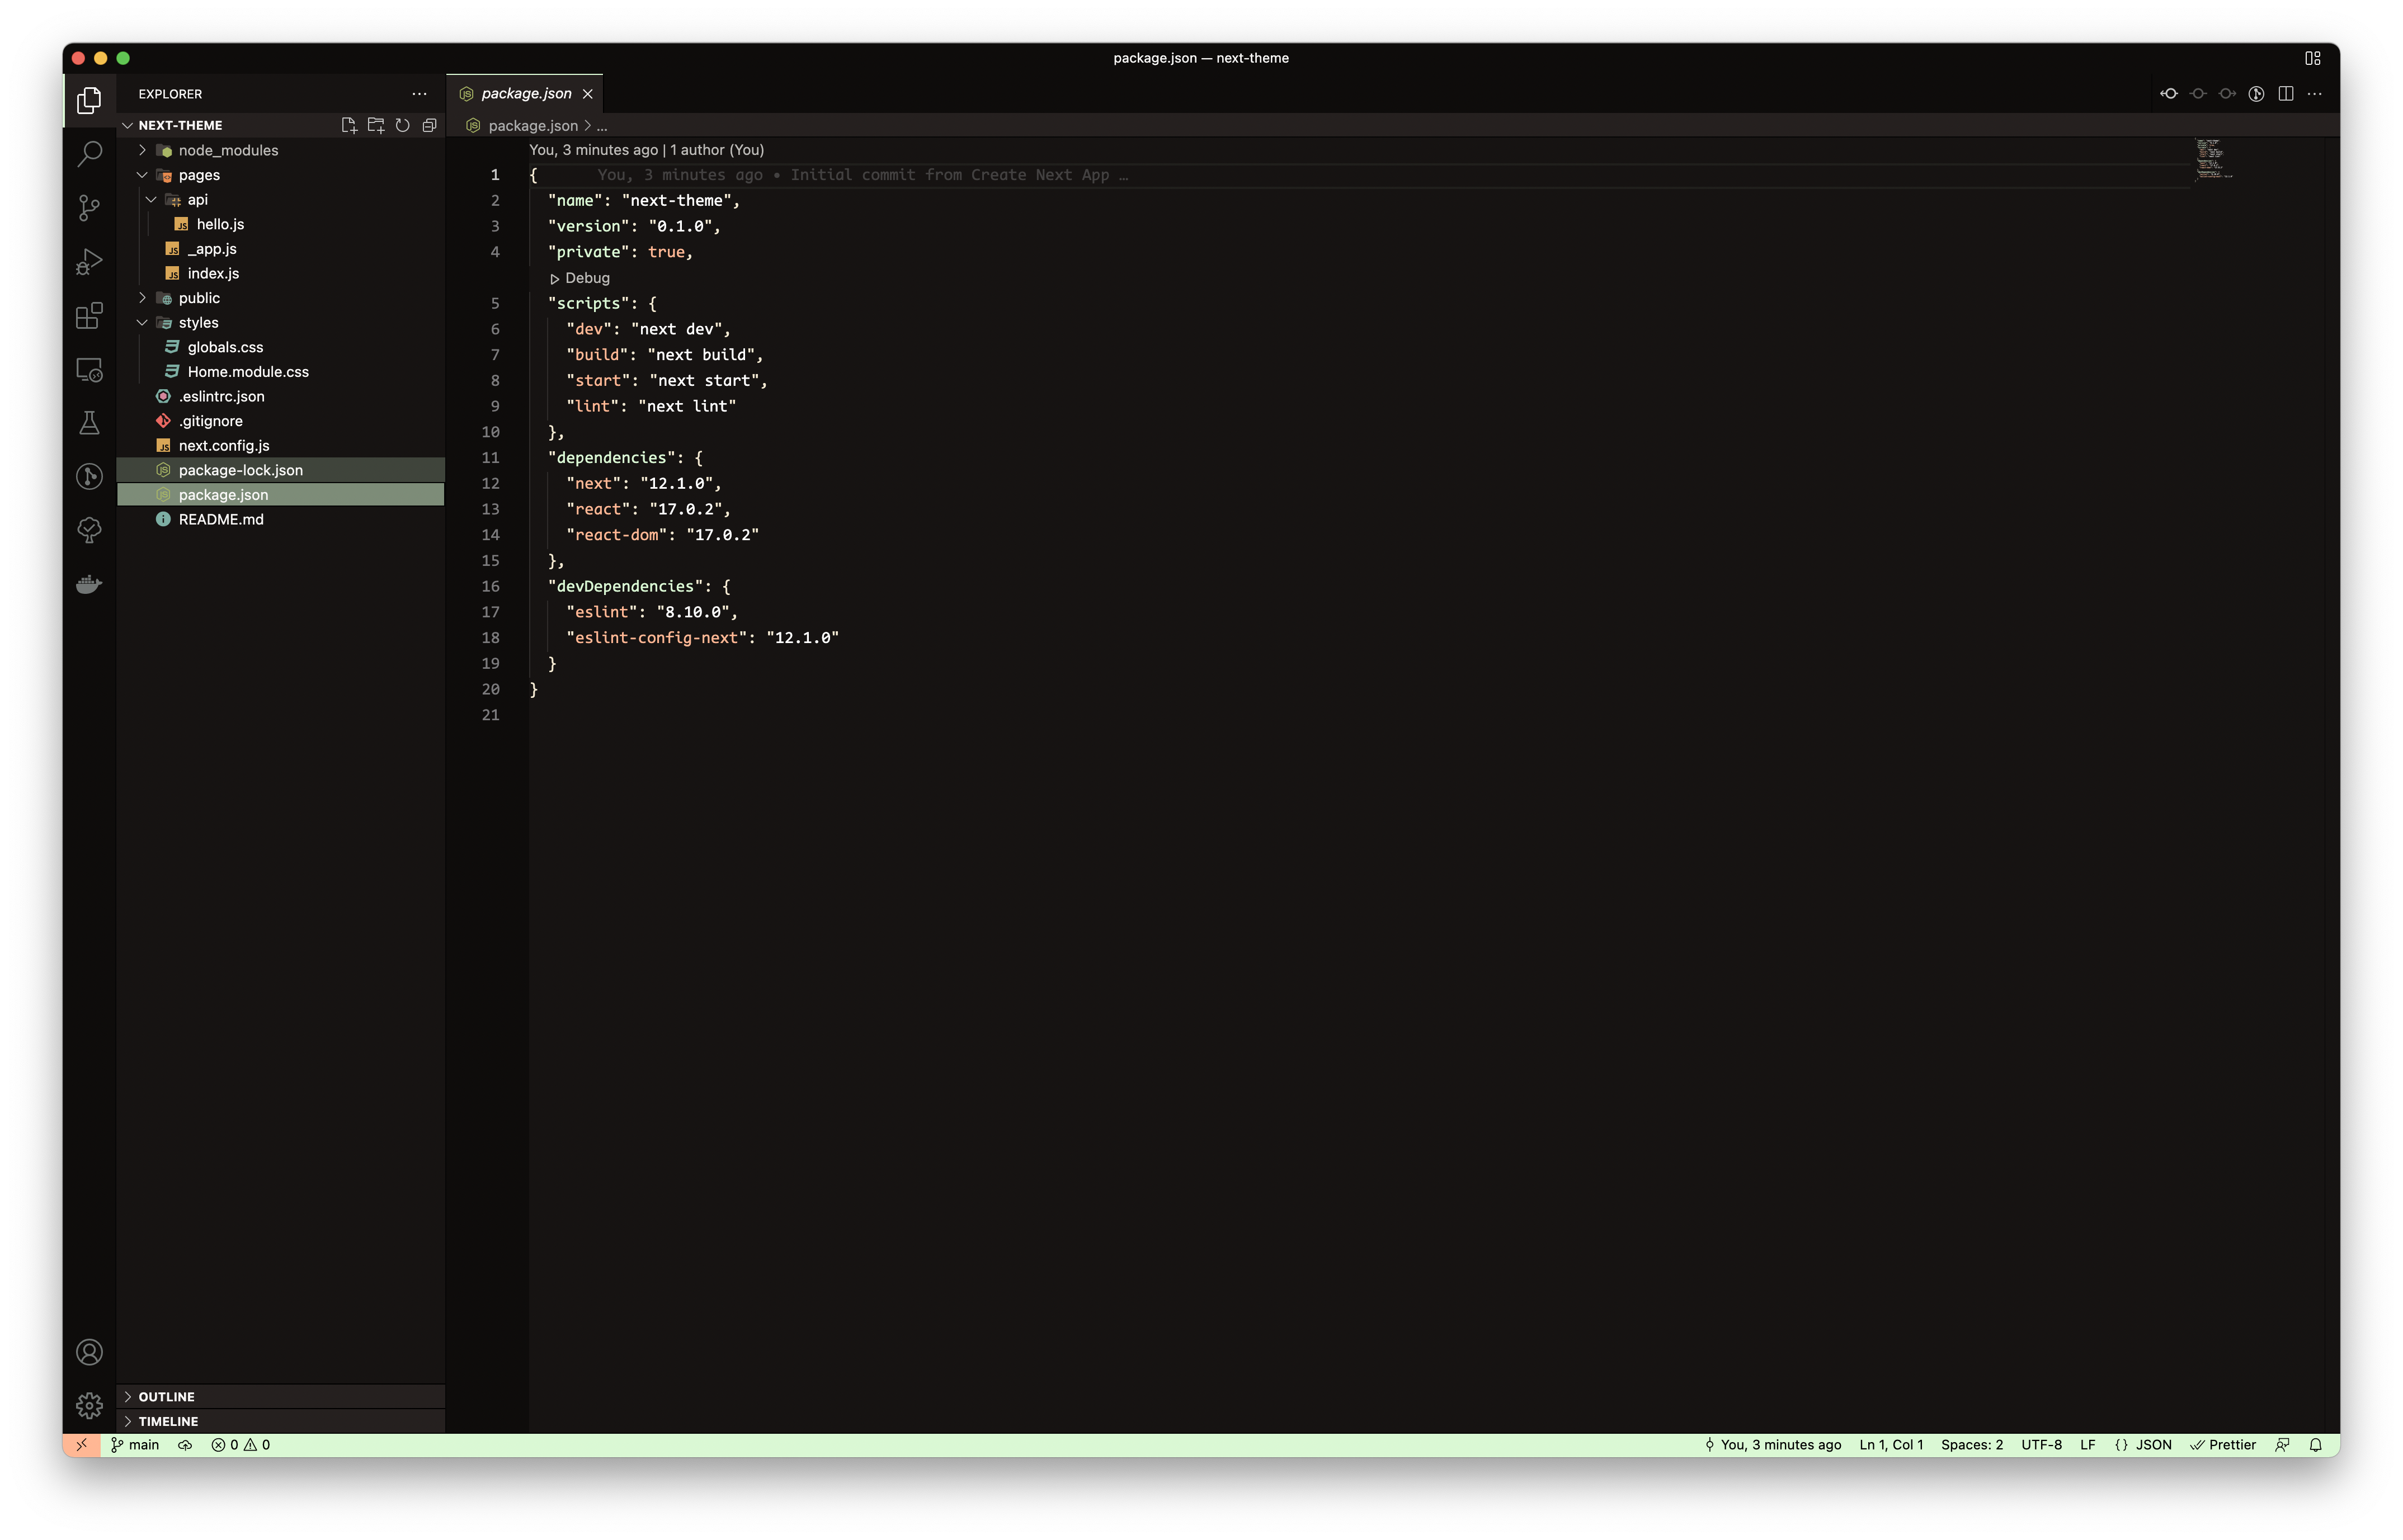The width and height of the screenshot is (2403, 1540).
Task: Open Run and Debug view
Action: pyautogui.click(x=89, y=262)
